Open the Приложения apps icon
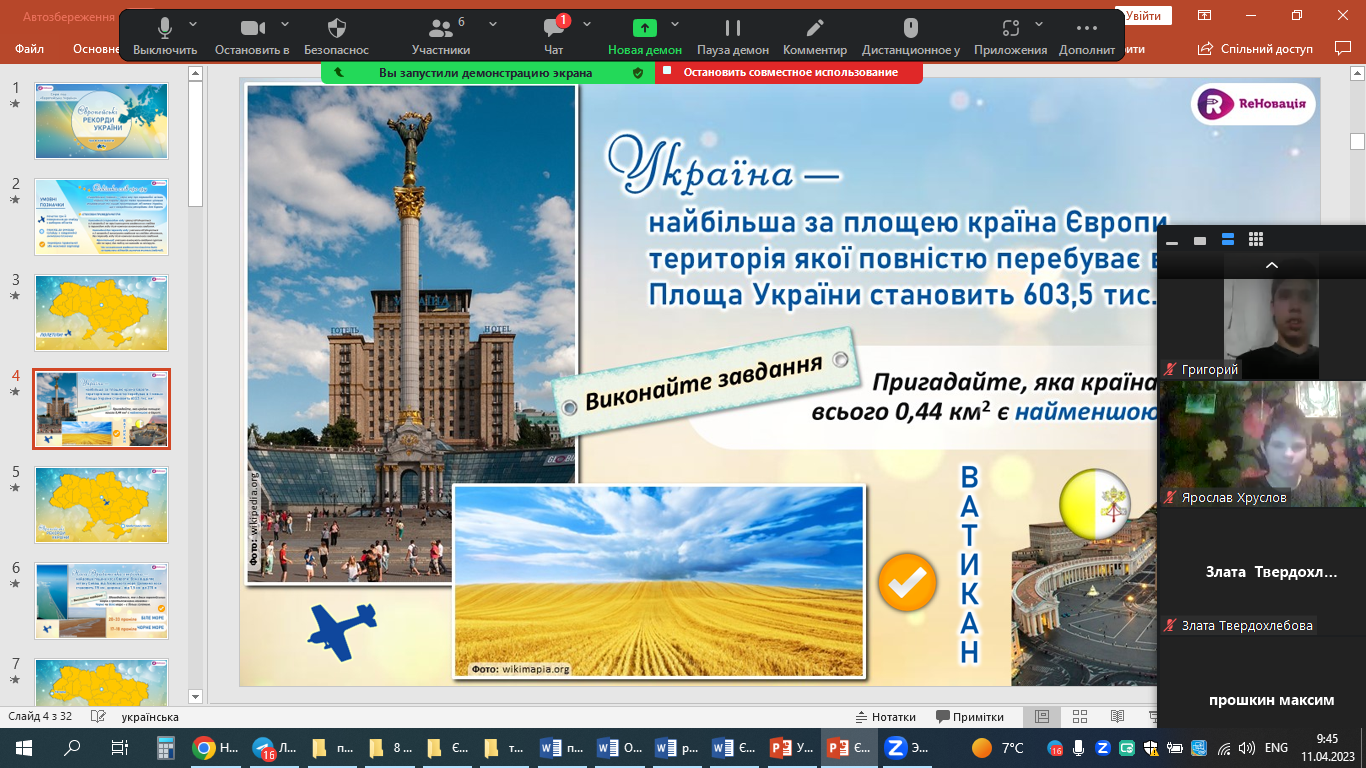 [x=1010, y=28]
